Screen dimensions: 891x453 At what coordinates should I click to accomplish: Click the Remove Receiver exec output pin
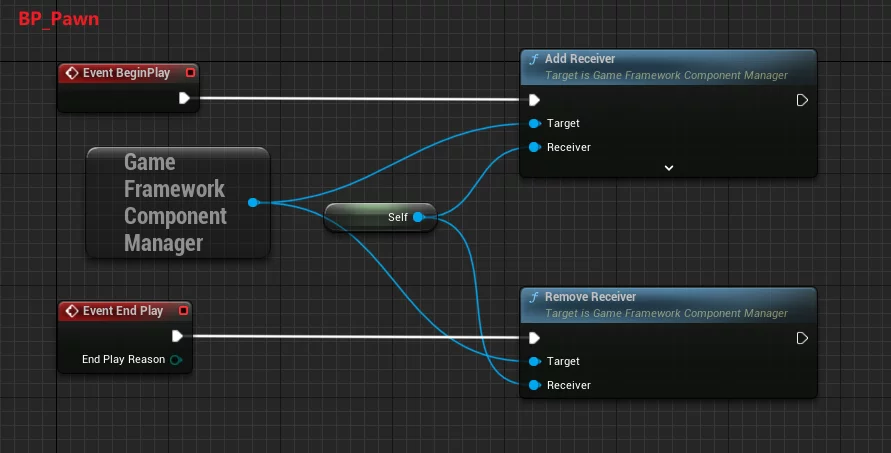coord(802,338)
